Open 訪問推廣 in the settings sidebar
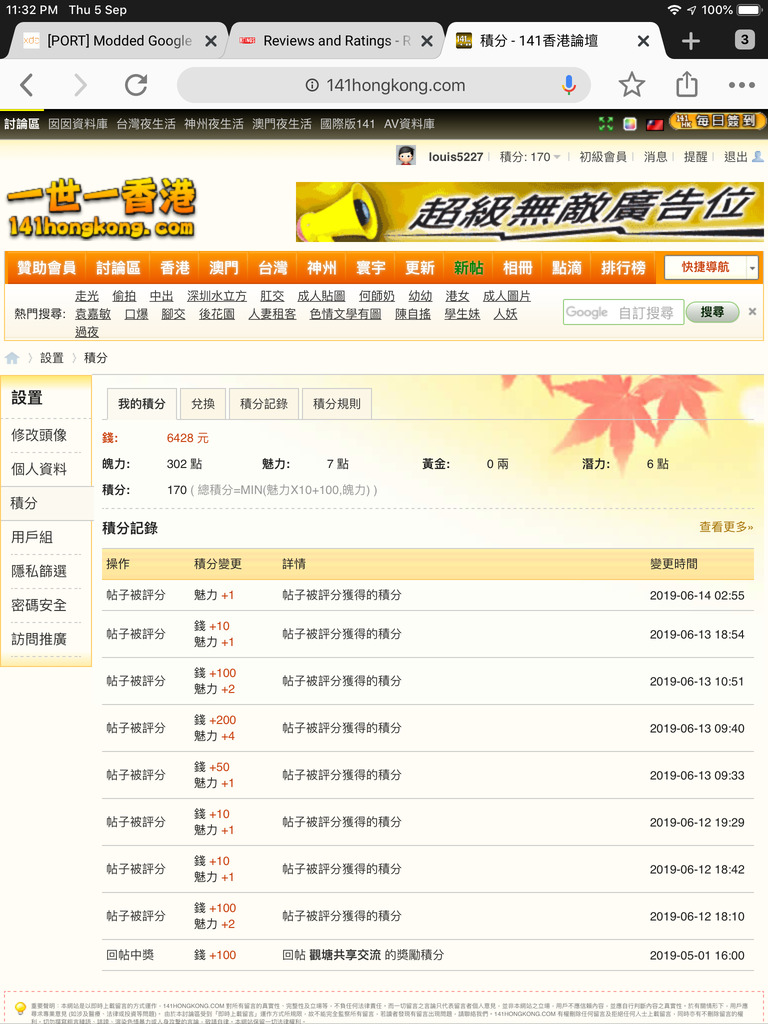Viewport: 768px width, 1024px height. pyautogui.click(x=39, y=639)
